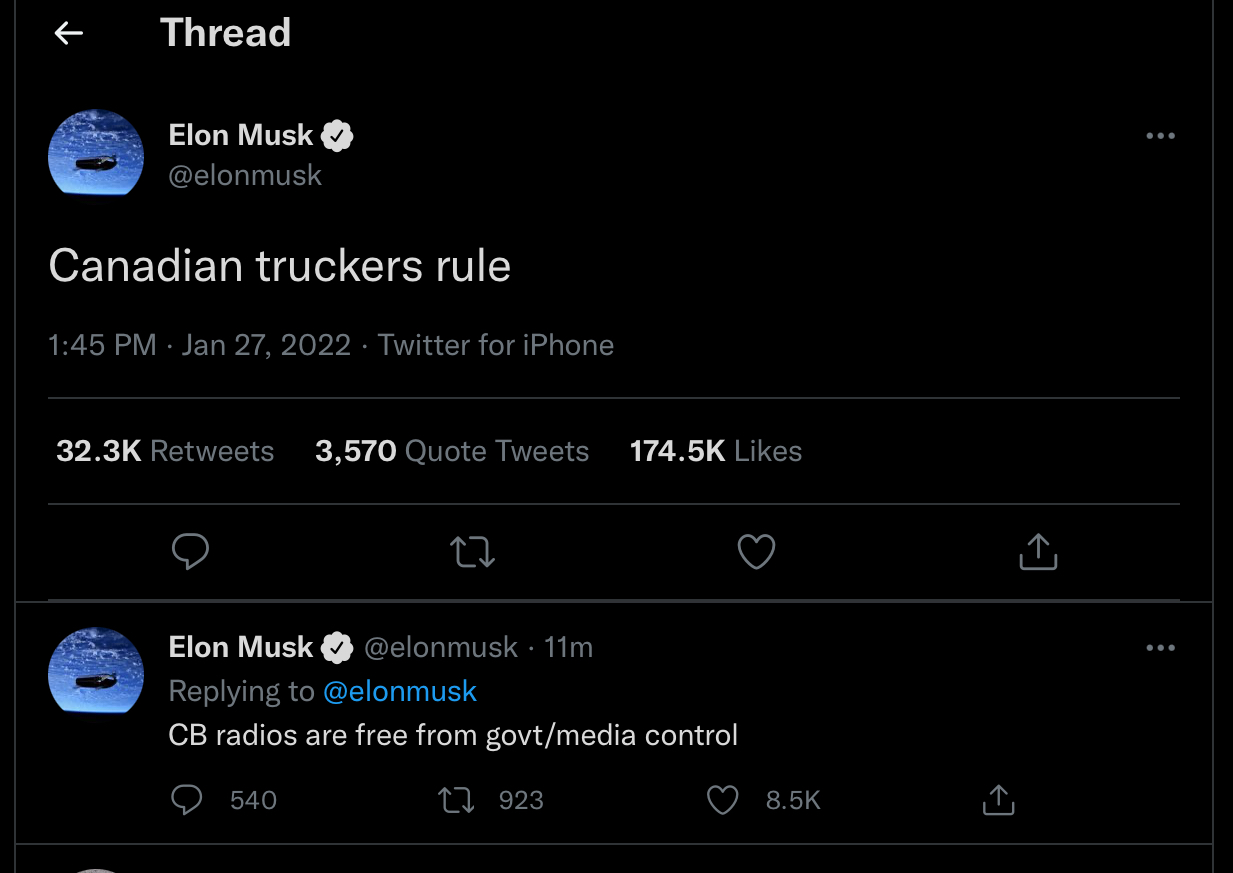The height and width of the screenshot is (873, 1233).
Task: Click the Twitter for iPhone source label
Action: [496, 346]
